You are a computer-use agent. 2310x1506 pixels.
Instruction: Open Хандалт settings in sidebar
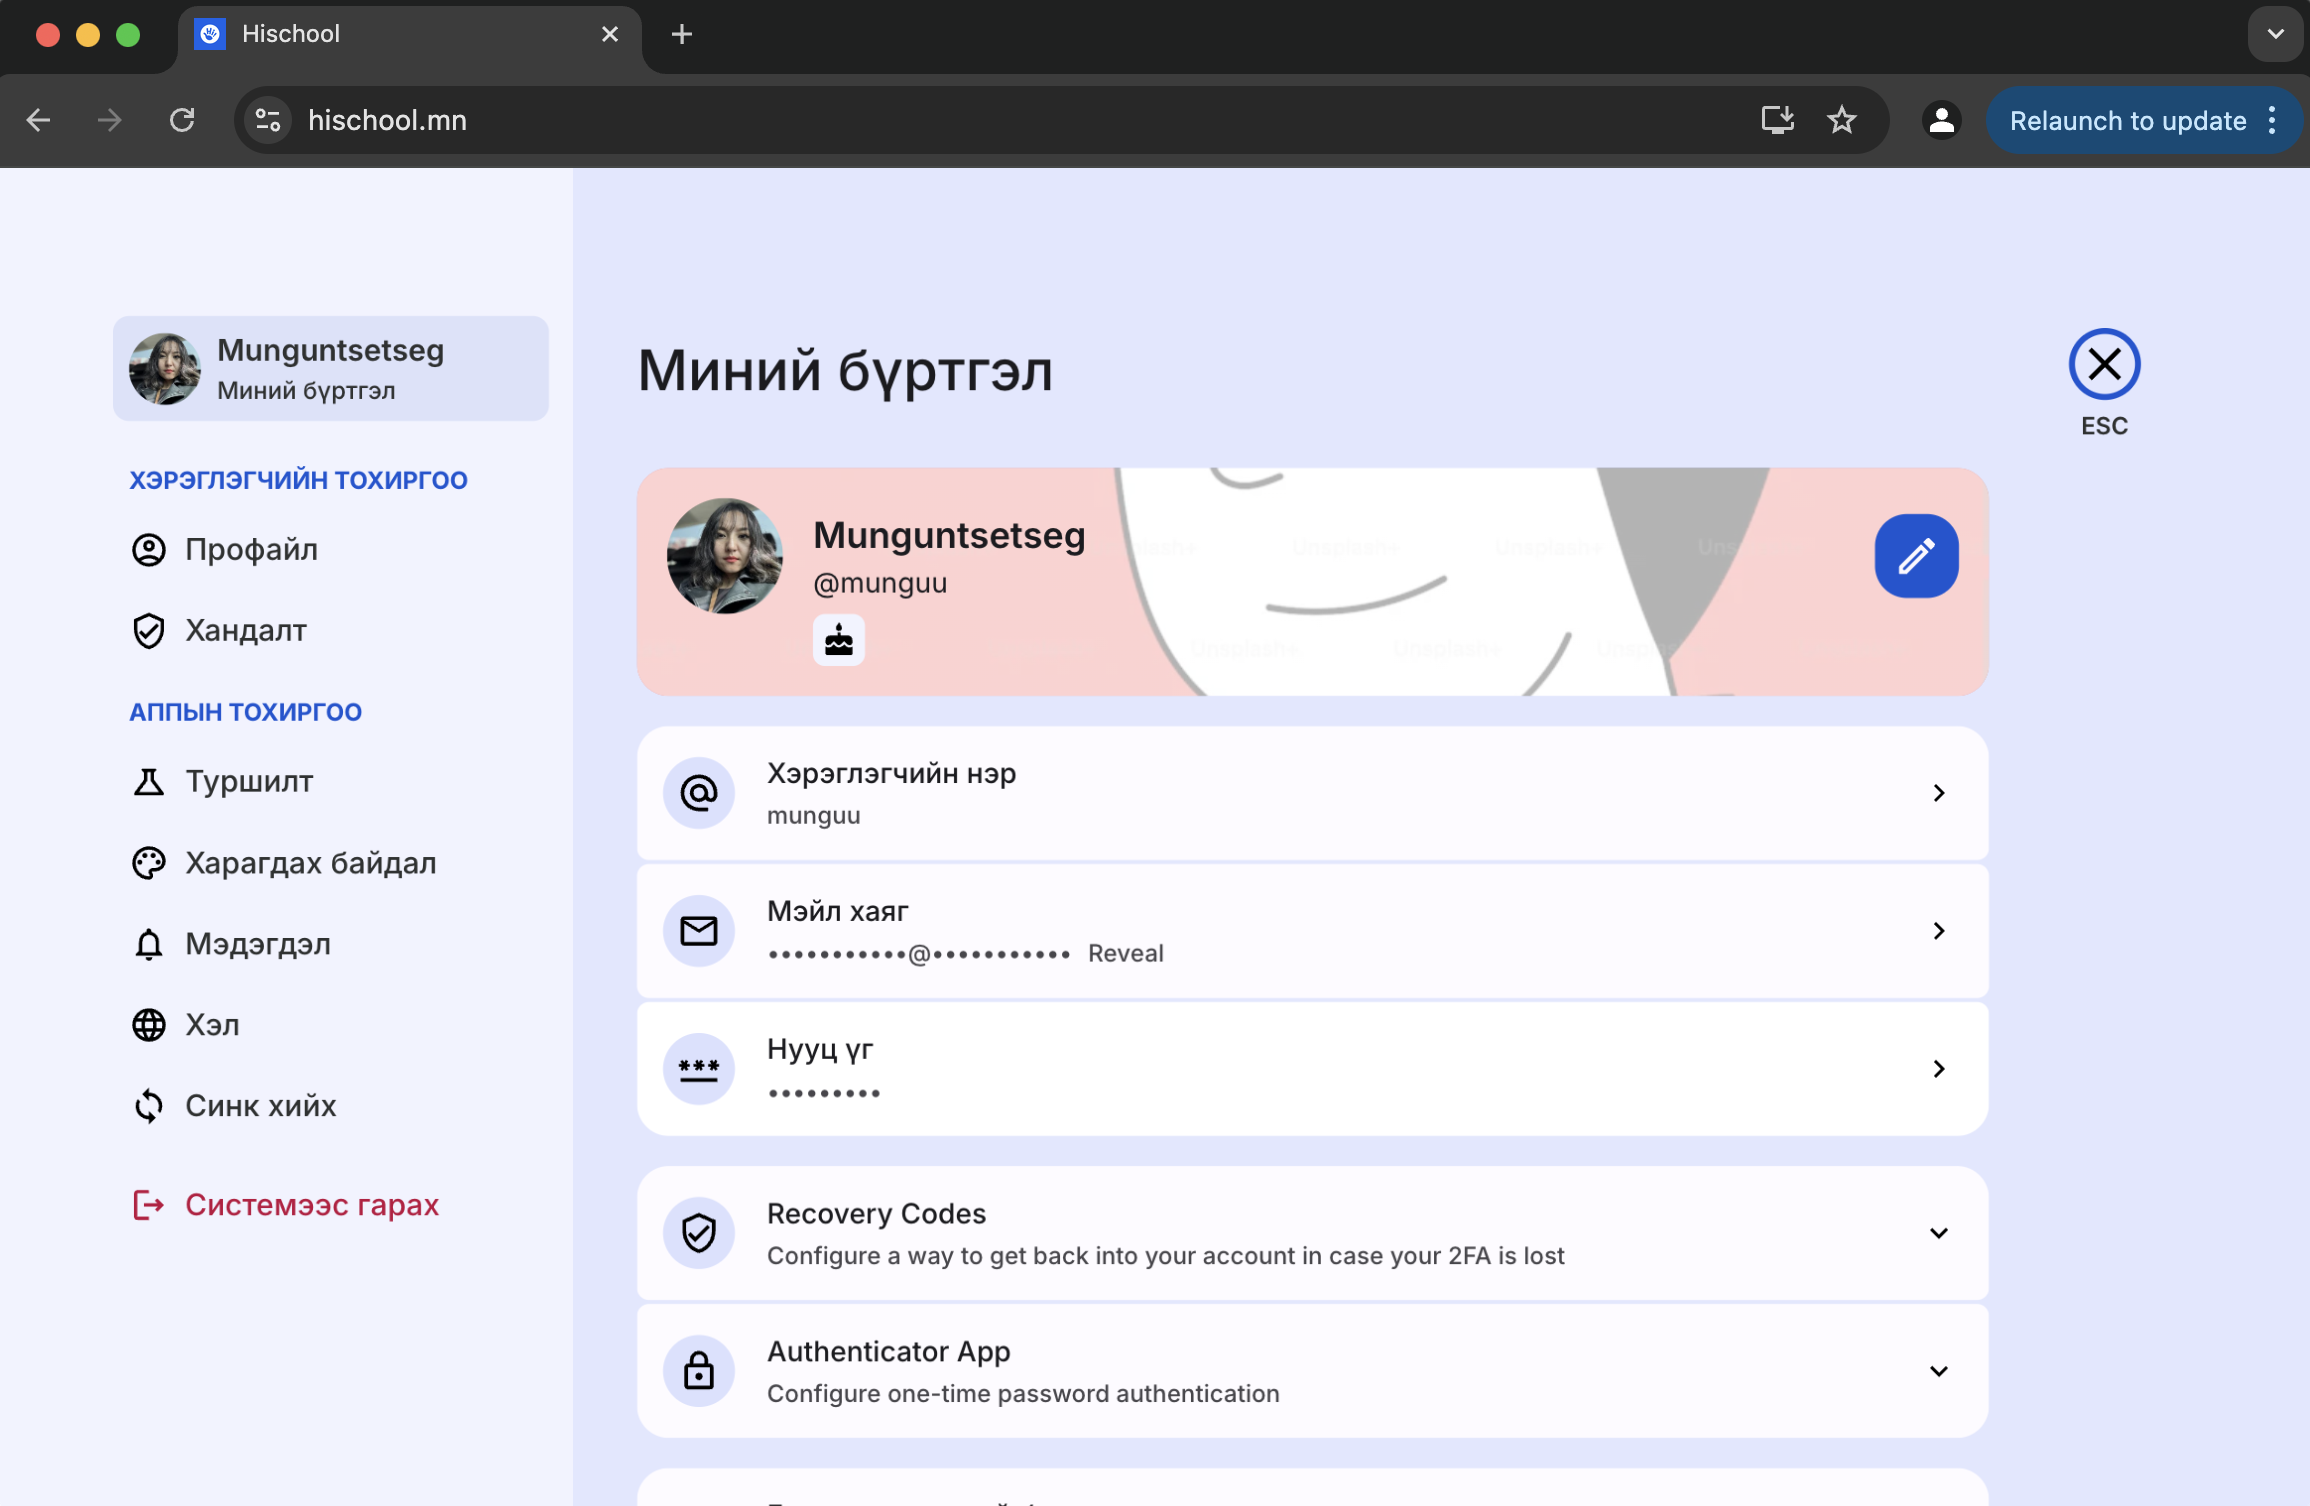245,630
